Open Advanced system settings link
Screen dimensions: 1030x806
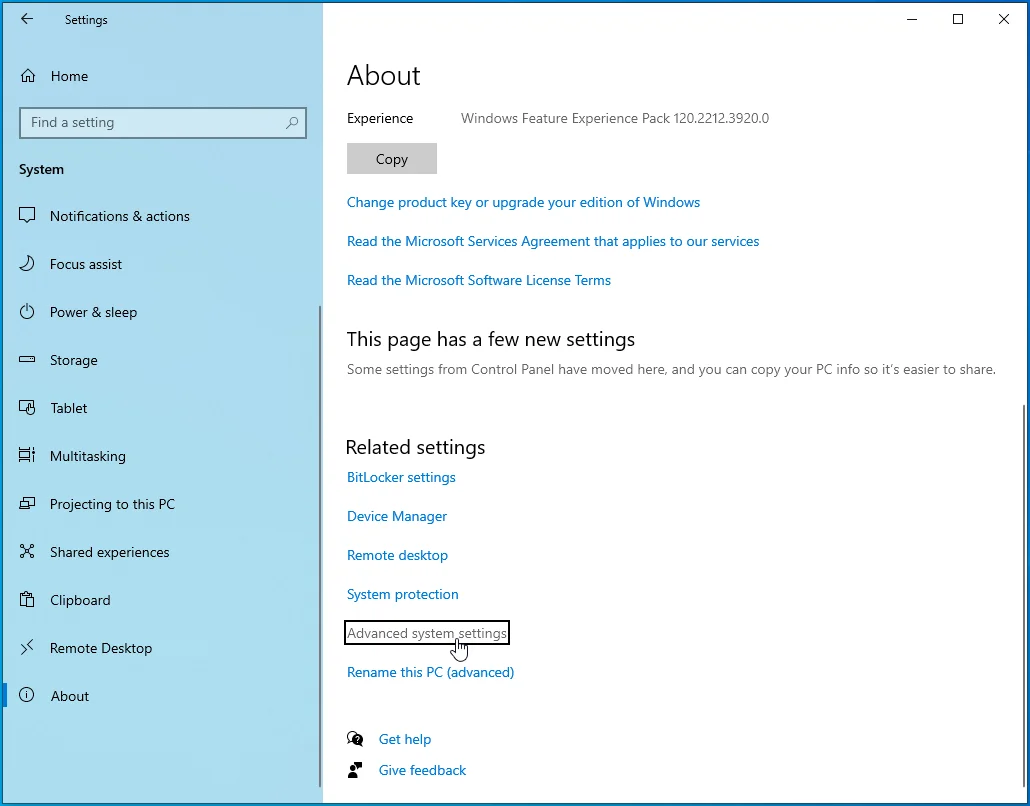[427, 633]
